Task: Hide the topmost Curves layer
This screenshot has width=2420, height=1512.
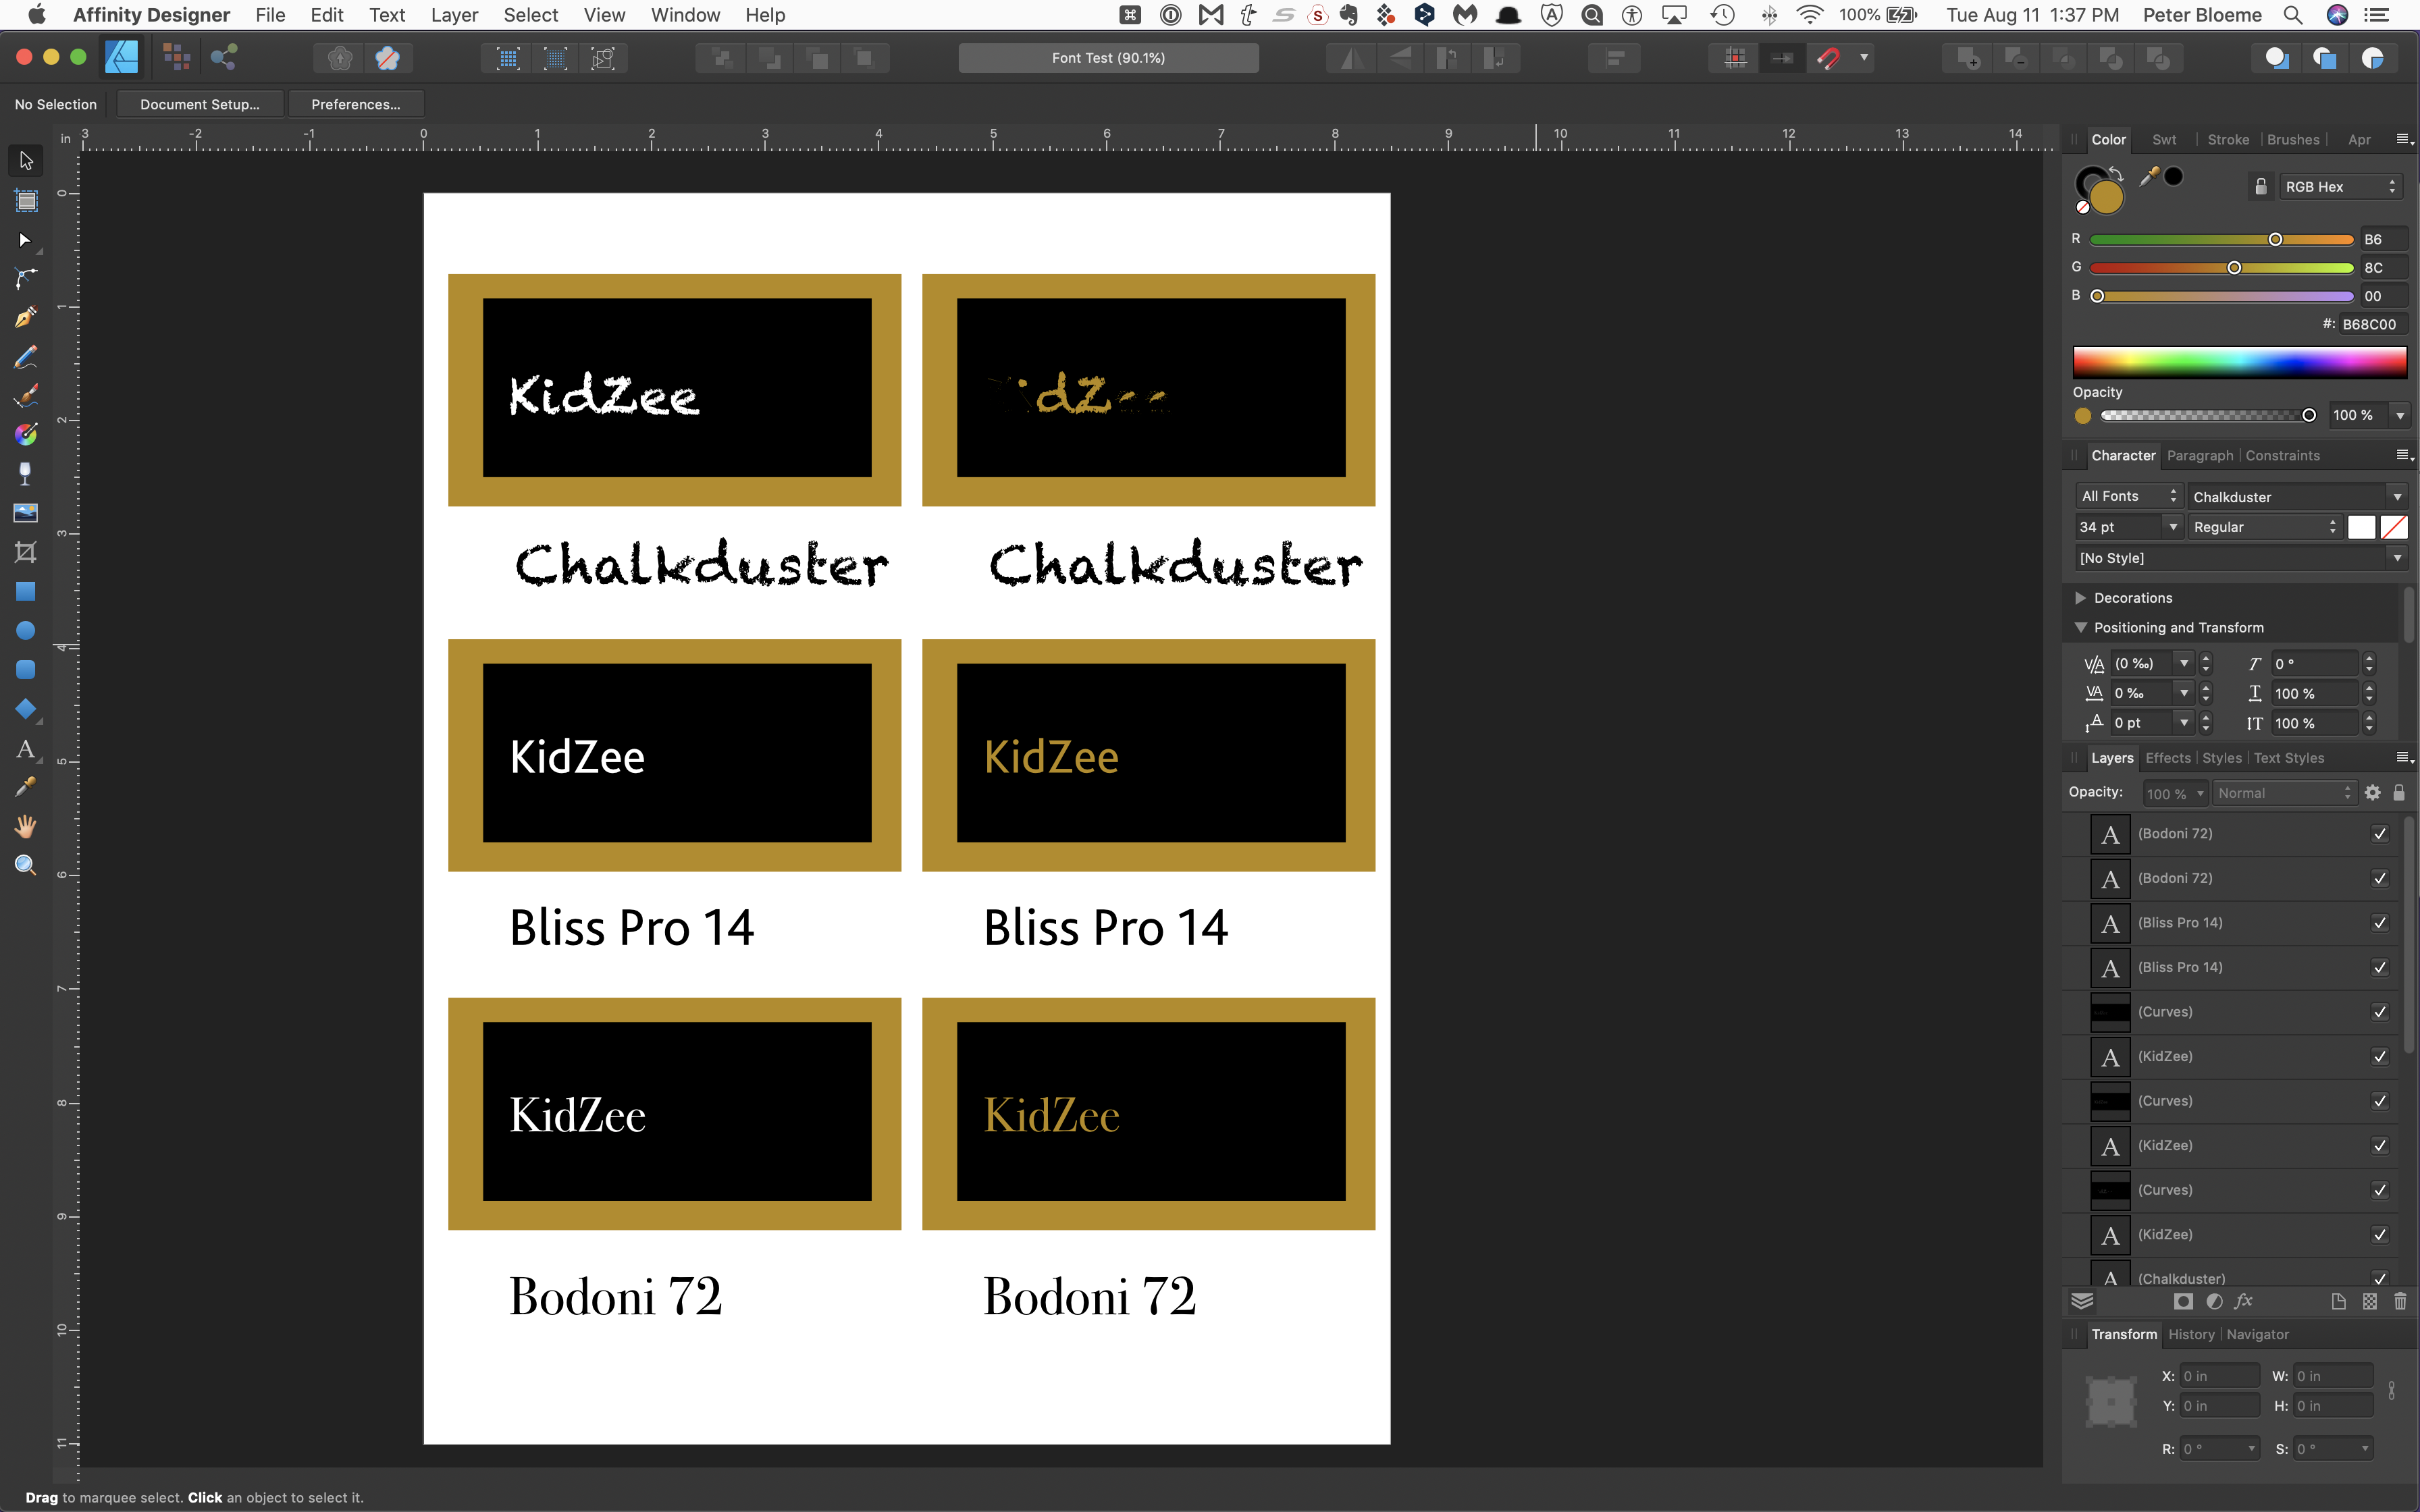Action: tap(2380, 1012)
